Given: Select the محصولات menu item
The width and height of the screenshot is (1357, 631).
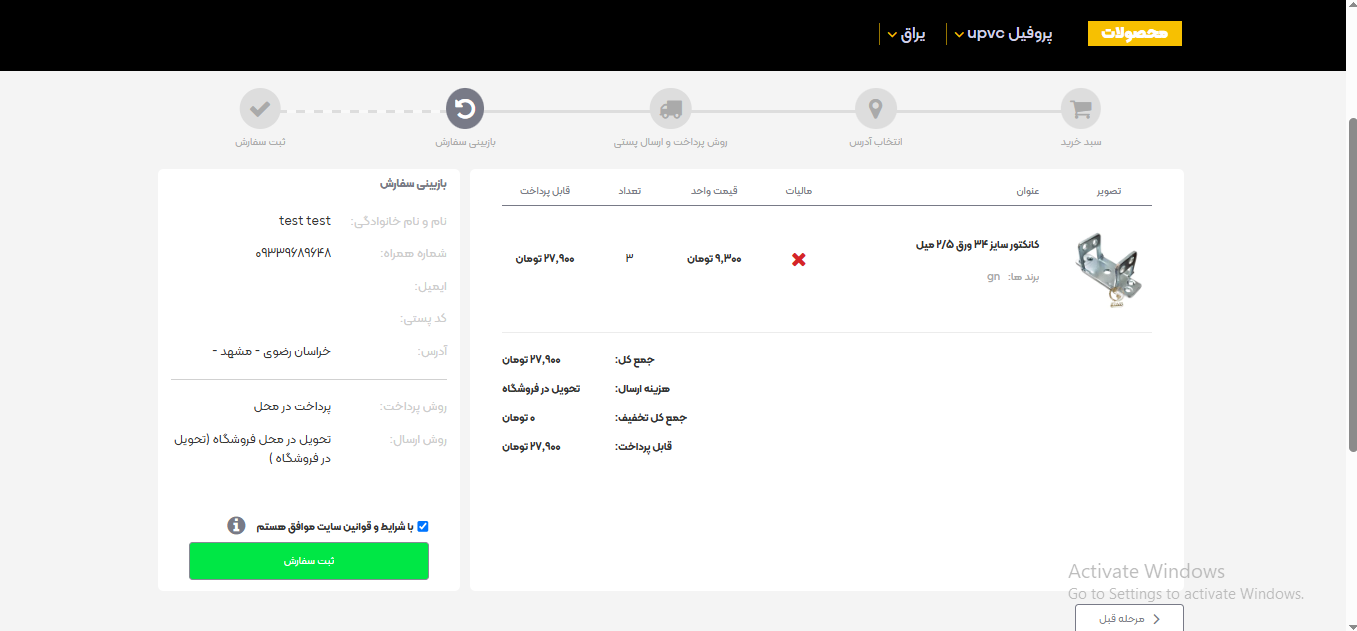Looking at the screenshot, I should pyautogui.click(x=1134, y=32).
